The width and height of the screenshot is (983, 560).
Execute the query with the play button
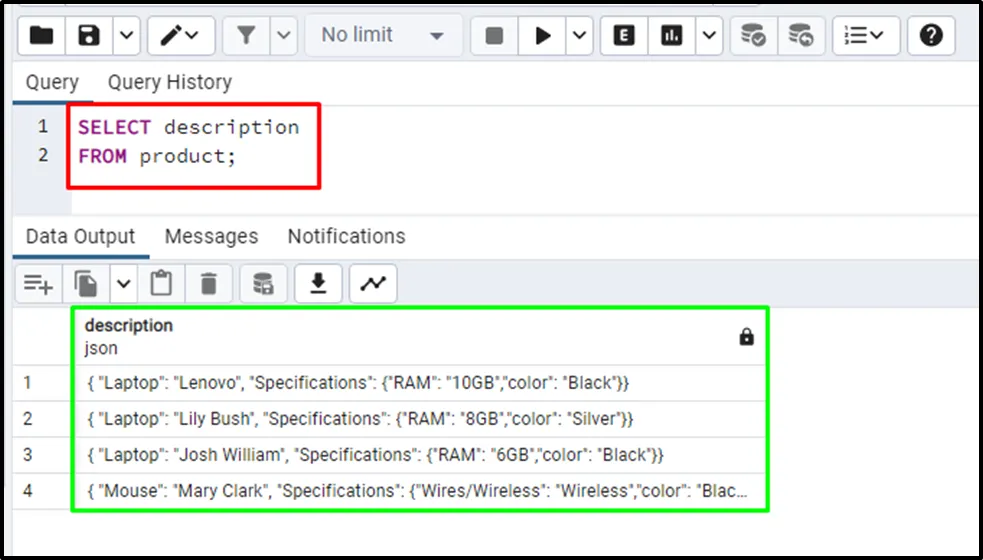(x=543, y=36)
